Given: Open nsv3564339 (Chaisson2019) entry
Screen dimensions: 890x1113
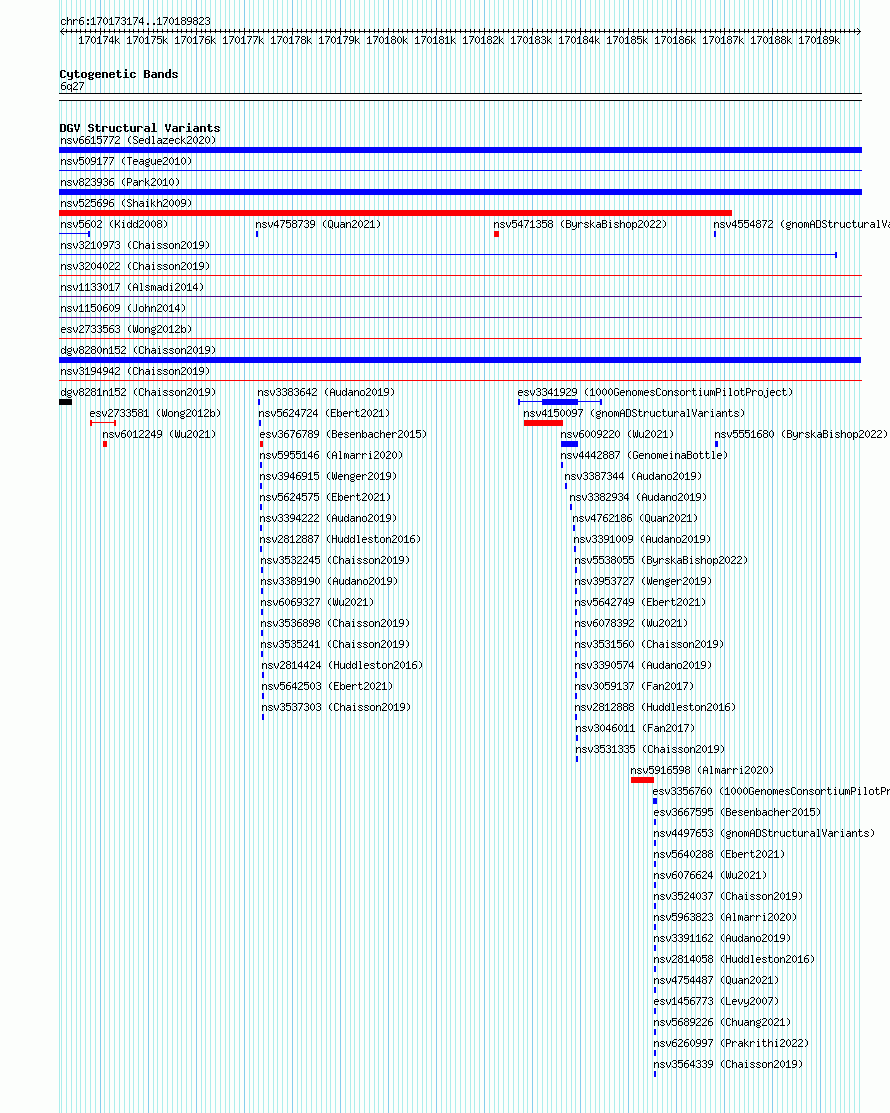Looking at the screenshot, I should coord(728,1064).
